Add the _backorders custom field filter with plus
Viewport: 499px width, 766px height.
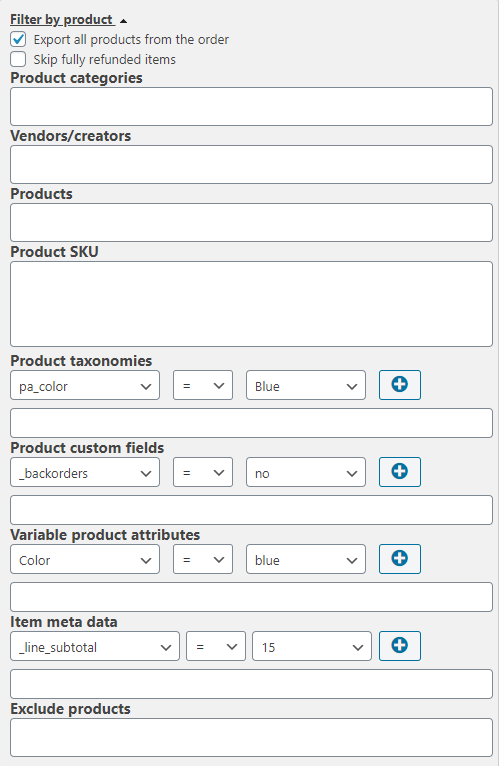coord(399,472)
